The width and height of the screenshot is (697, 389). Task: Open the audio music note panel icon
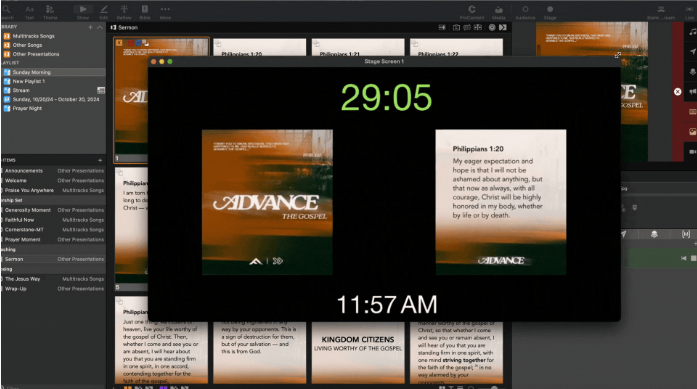692,32
